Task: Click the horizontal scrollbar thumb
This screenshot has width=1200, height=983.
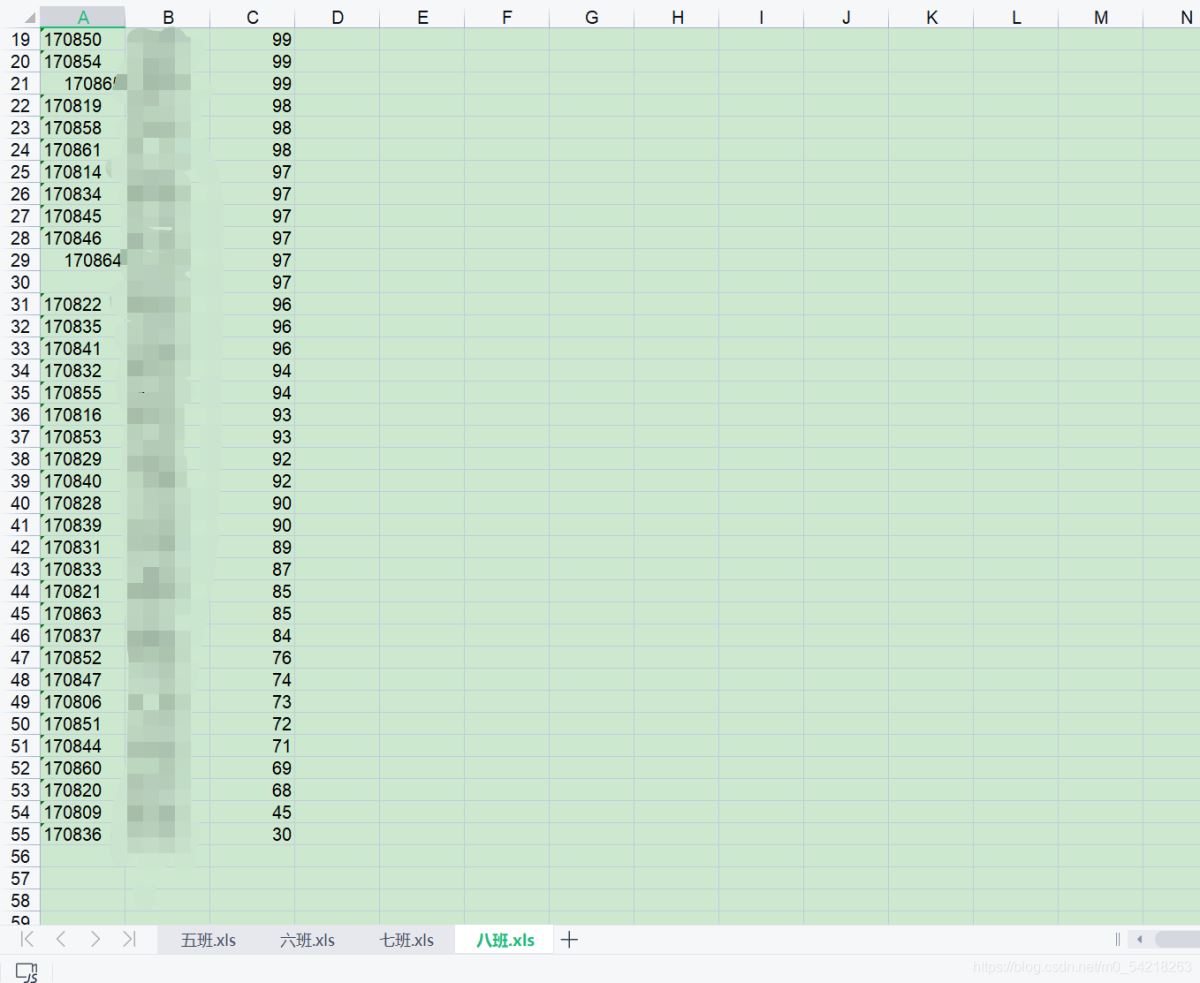Action: click(1177, 939)
